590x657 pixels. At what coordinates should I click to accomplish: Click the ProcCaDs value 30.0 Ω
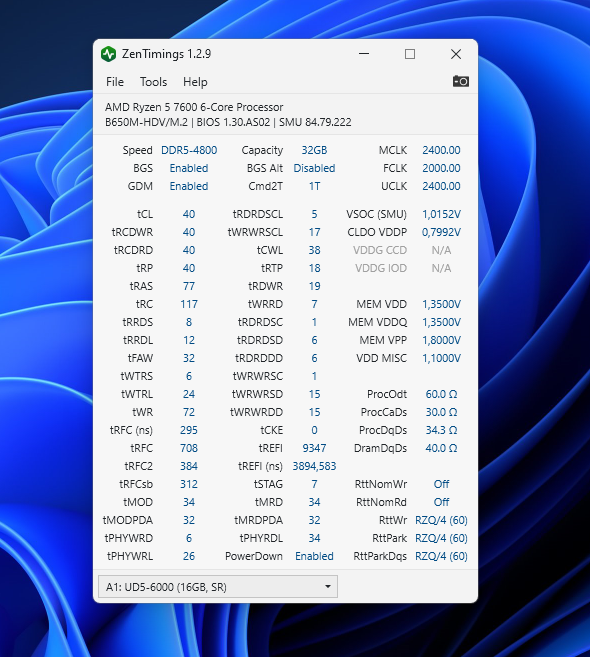coord(441,412)
